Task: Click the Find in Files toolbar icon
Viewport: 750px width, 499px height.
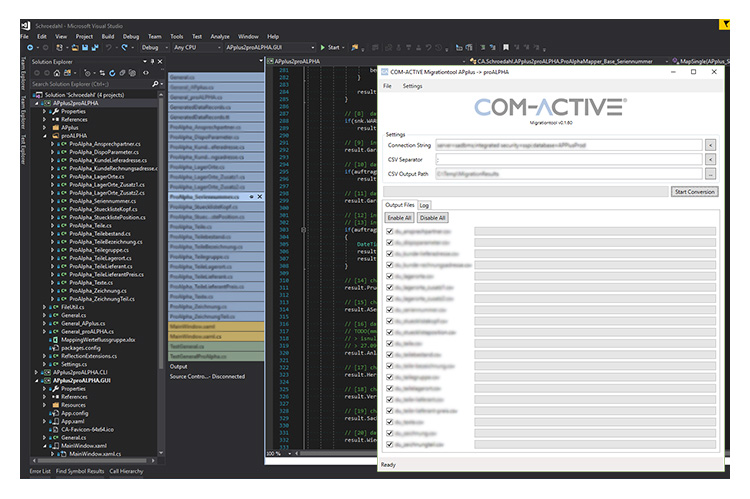Action: click(355, 47)
